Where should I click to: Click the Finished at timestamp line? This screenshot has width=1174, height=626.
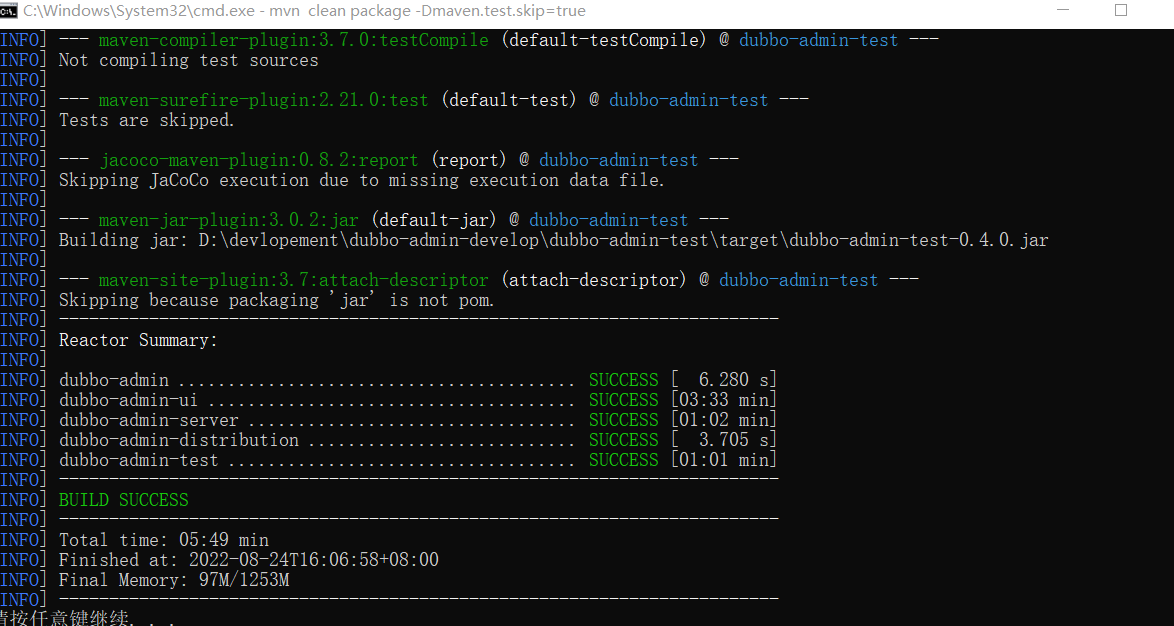click(x=248, y=560)
